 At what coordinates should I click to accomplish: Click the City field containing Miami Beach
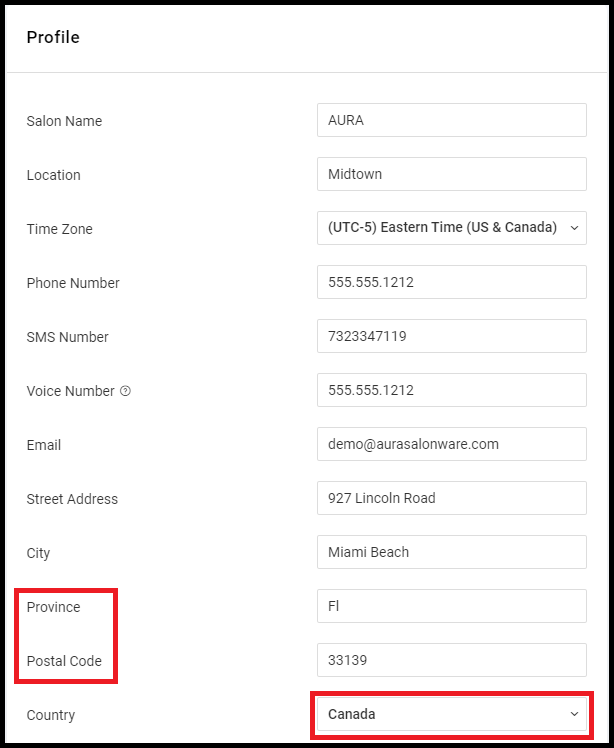coord(452,552)
